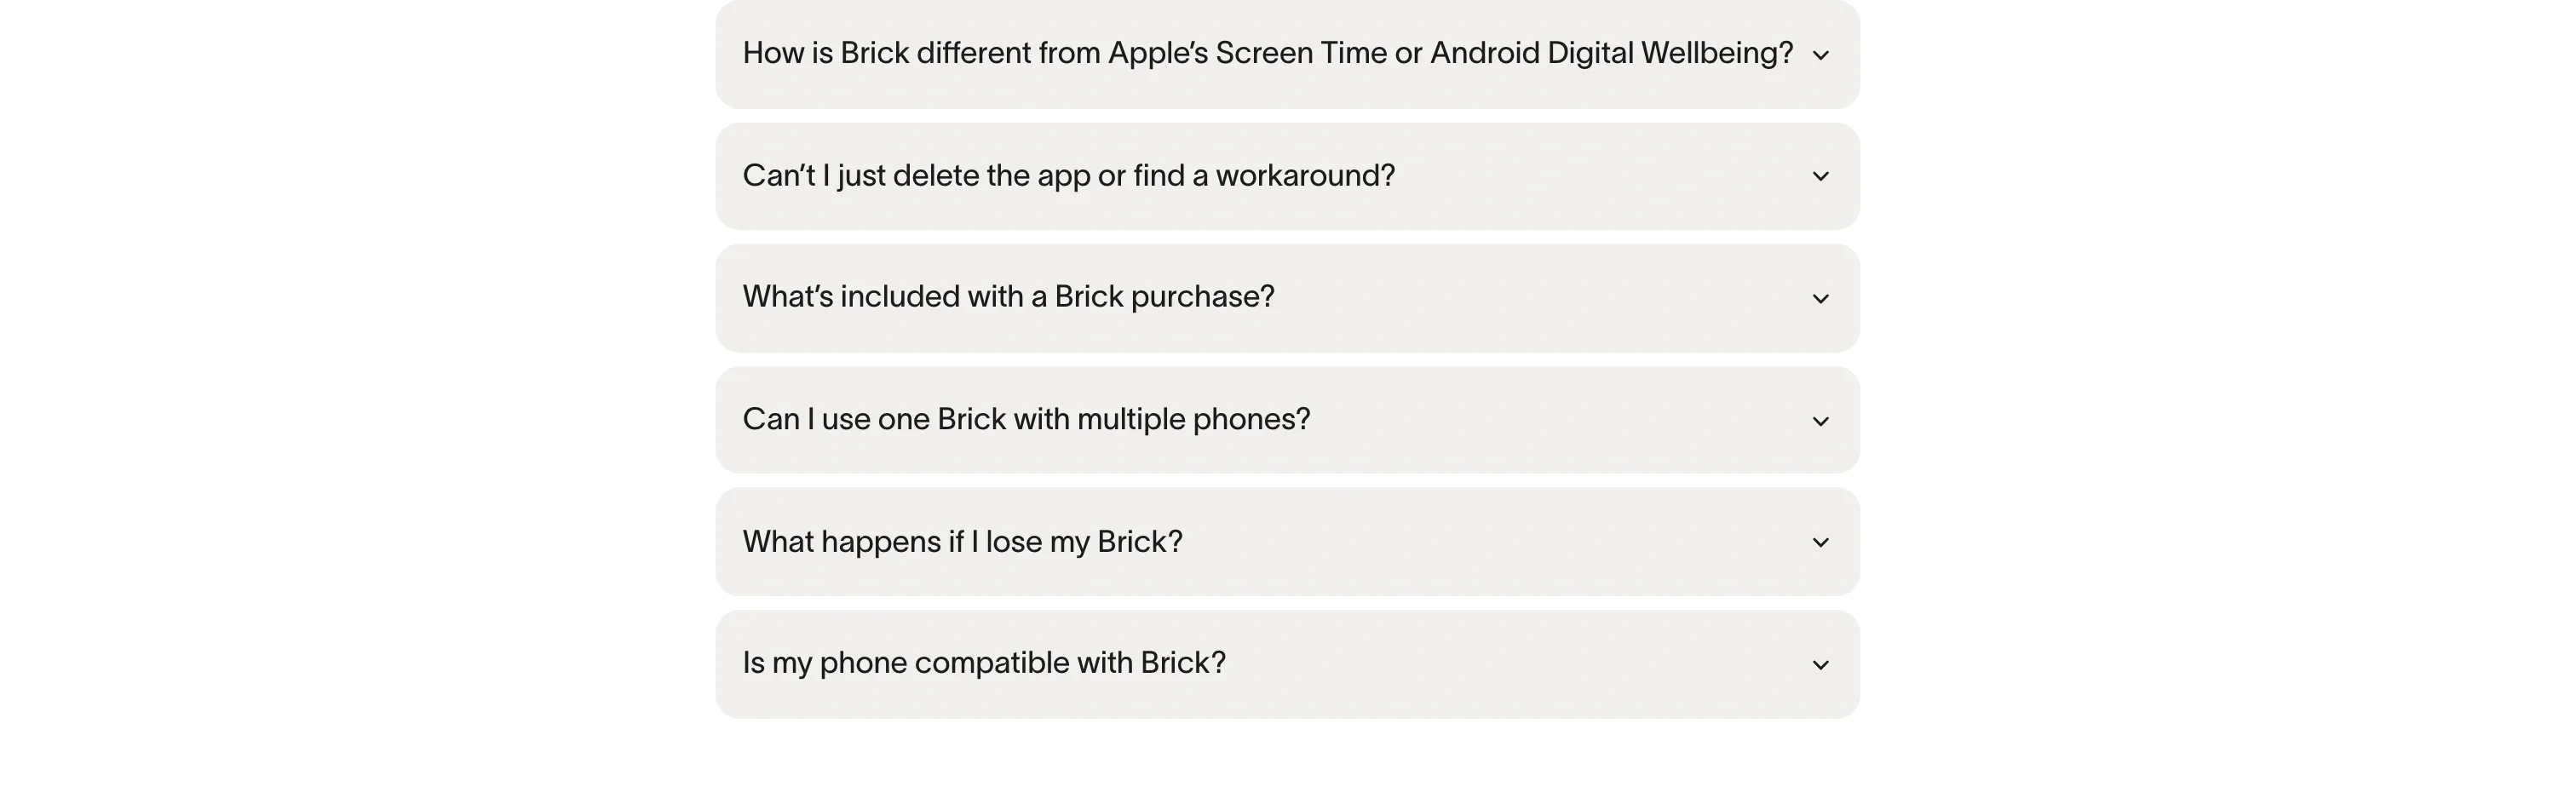This screenshot has height=804, width=2576.
Task: Click empty card area right of "multiple phones?"
Action: click(1550, 419)
